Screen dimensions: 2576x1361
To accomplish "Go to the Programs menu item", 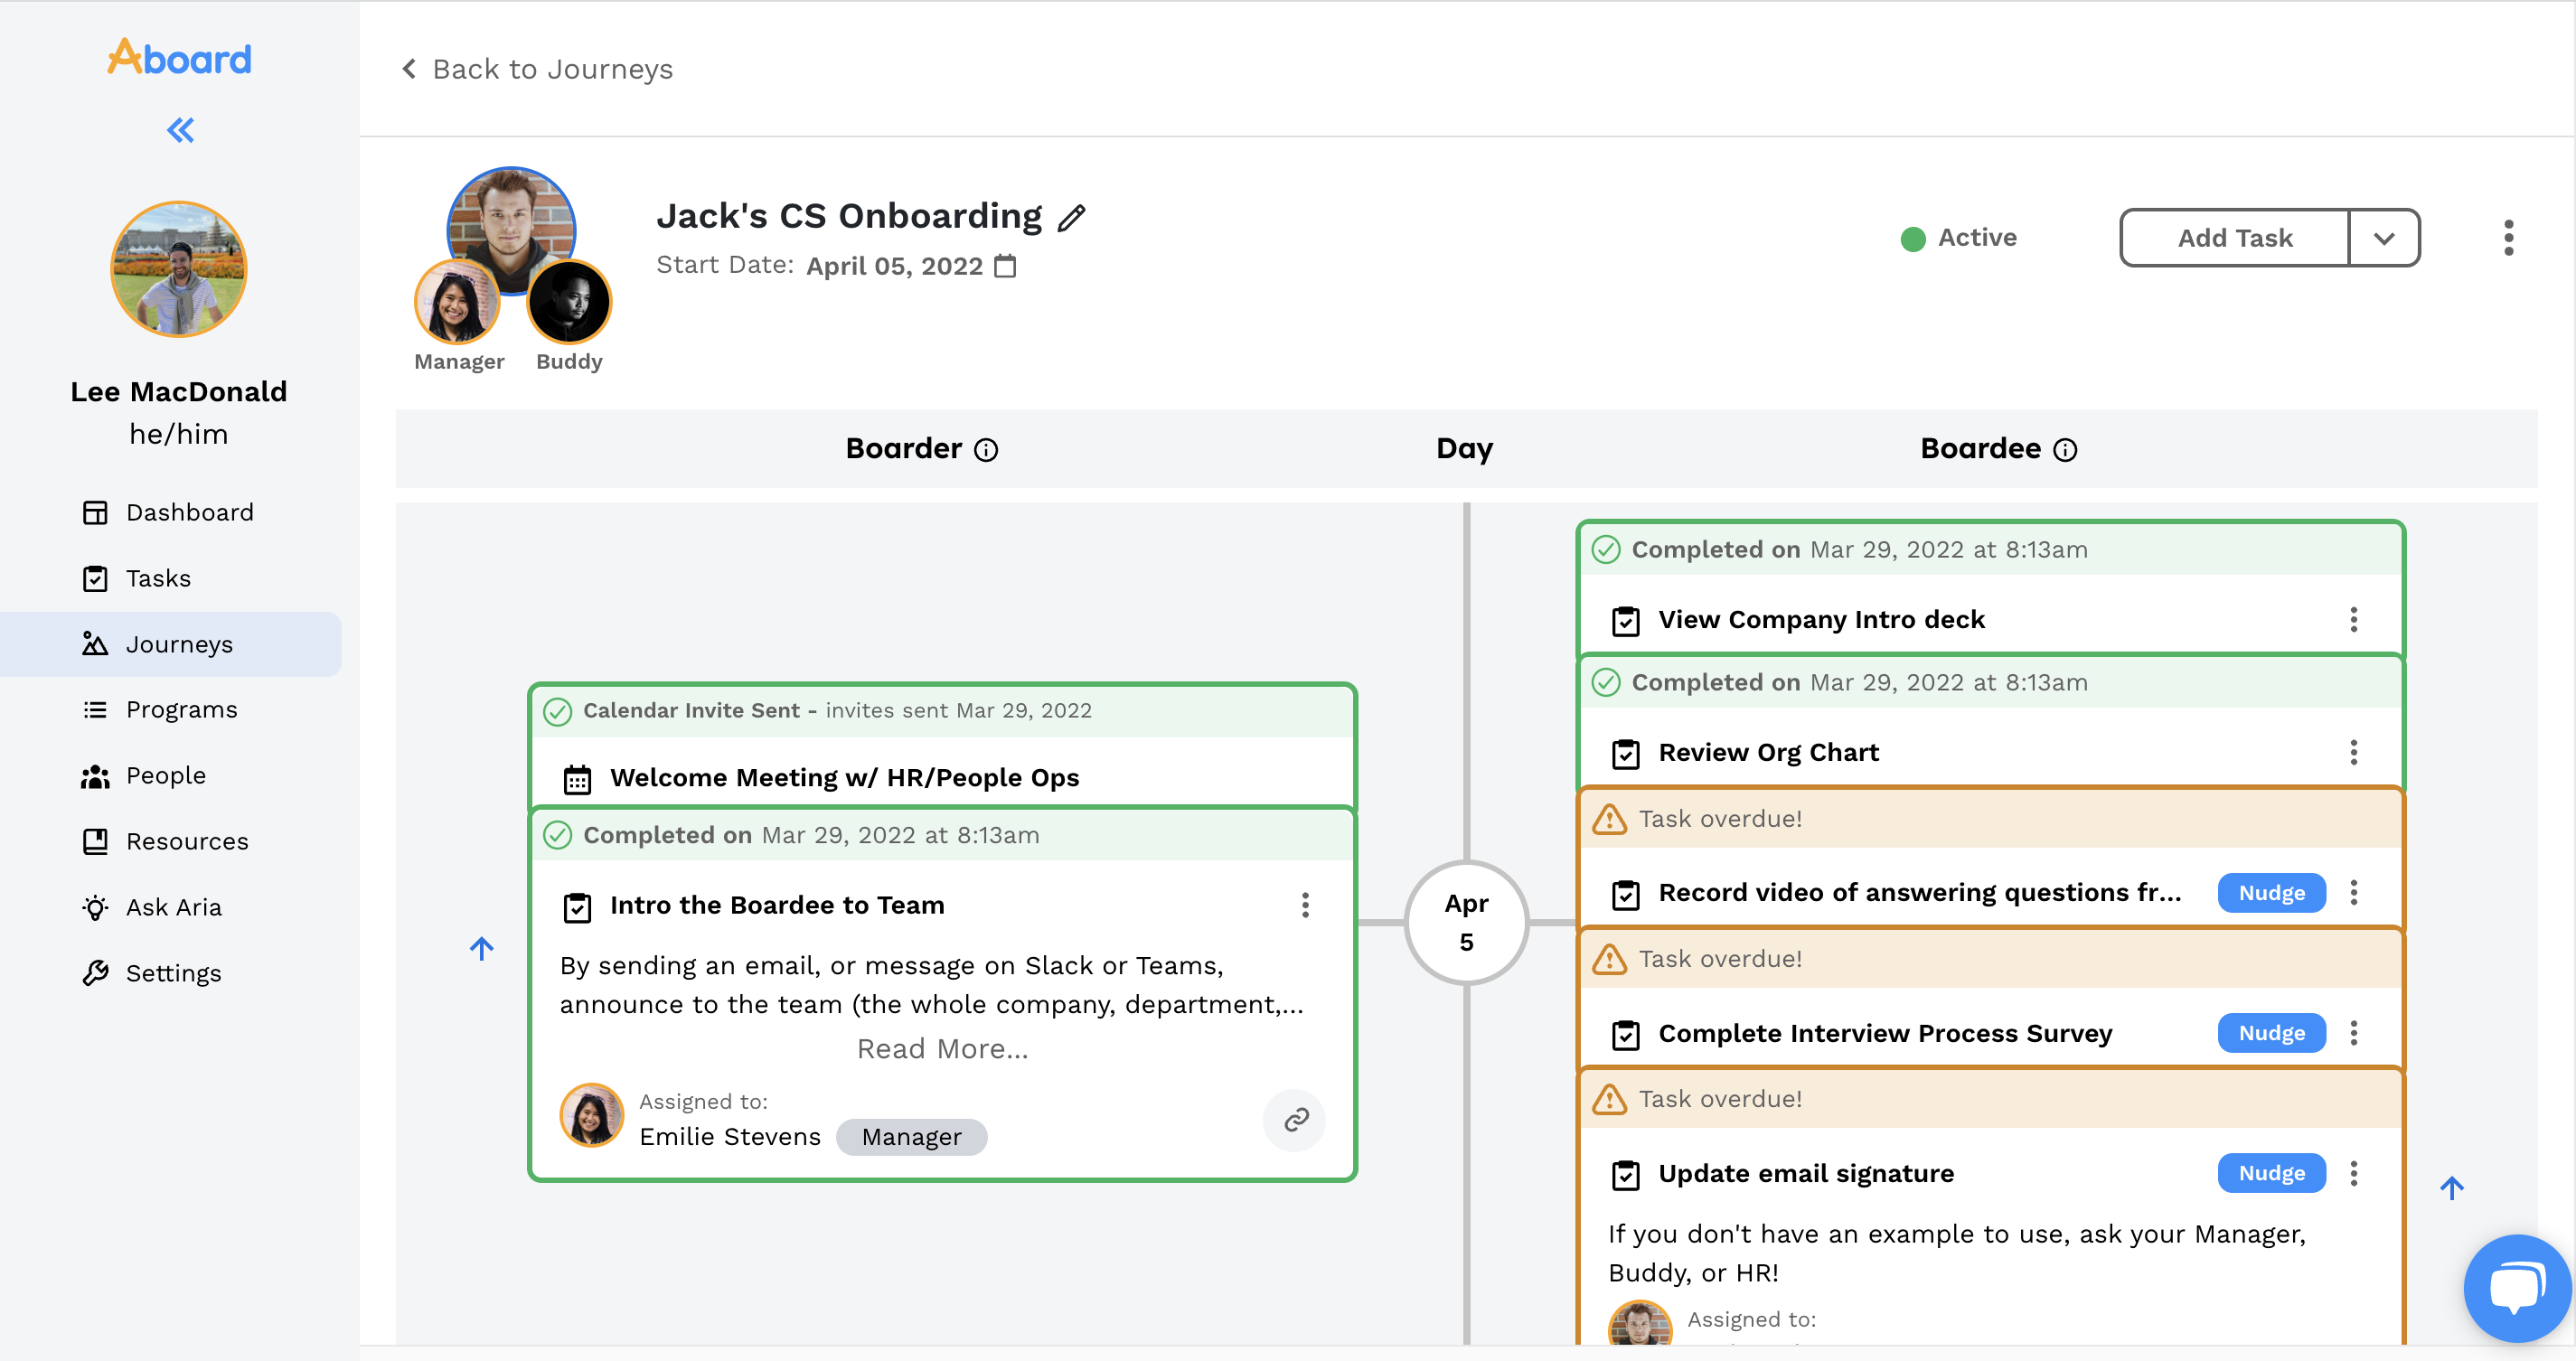I will (x=181, y=709).
